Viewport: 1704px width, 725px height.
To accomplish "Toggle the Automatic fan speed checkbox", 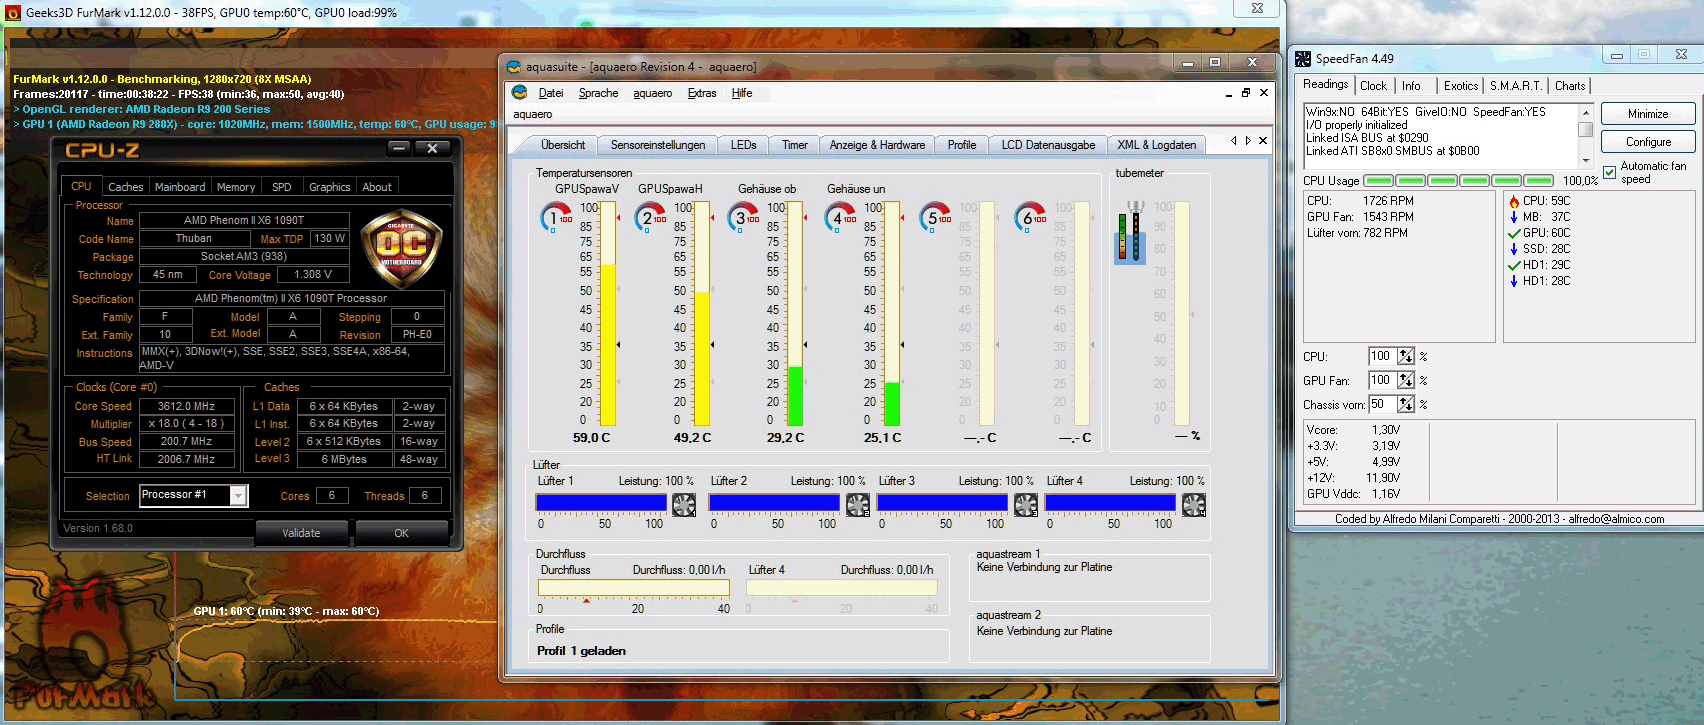I will pos(1609,172).
